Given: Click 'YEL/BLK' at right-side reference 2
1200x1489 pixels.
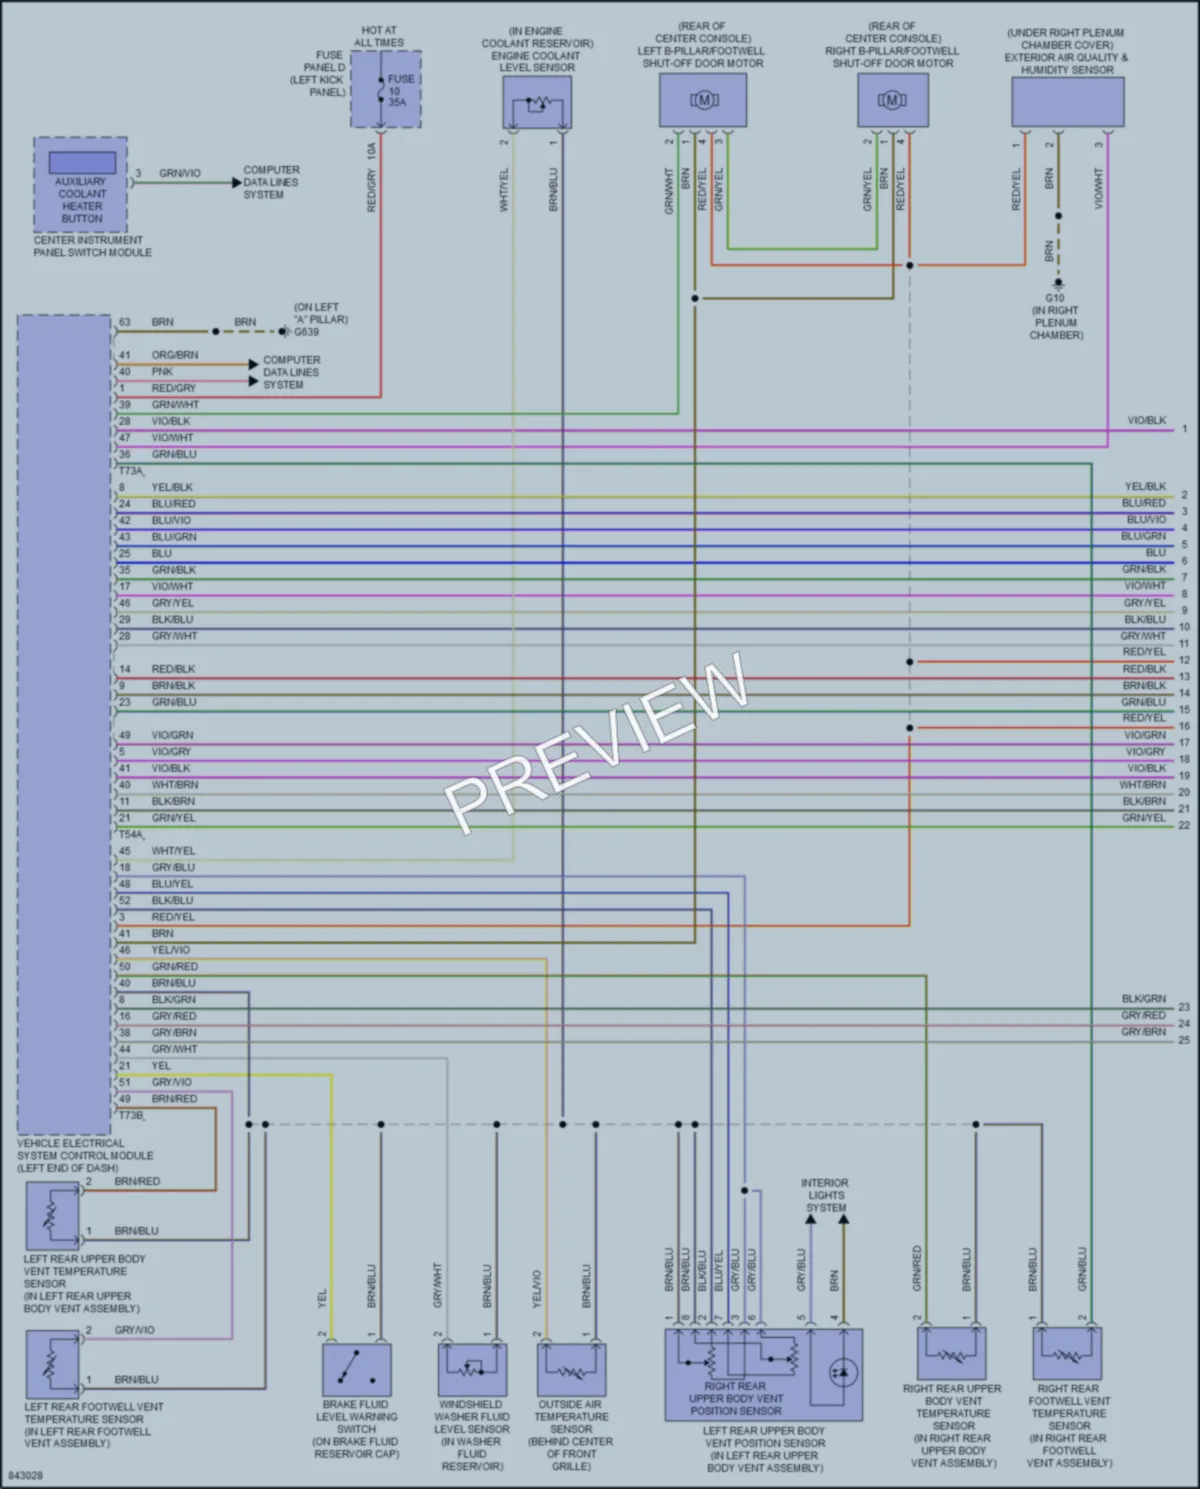Looking at the screenshot, I should coord(1145,486).
